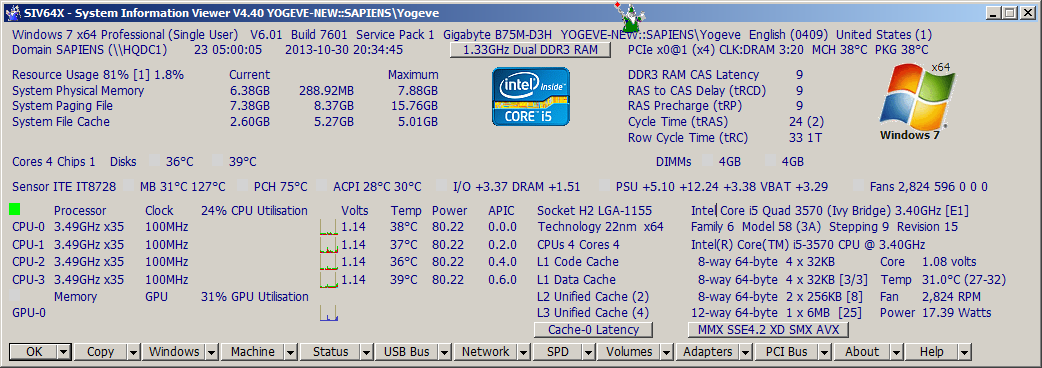Open the USB Bus button
This screenshot has width=1042, height=368.
[407, 352]
